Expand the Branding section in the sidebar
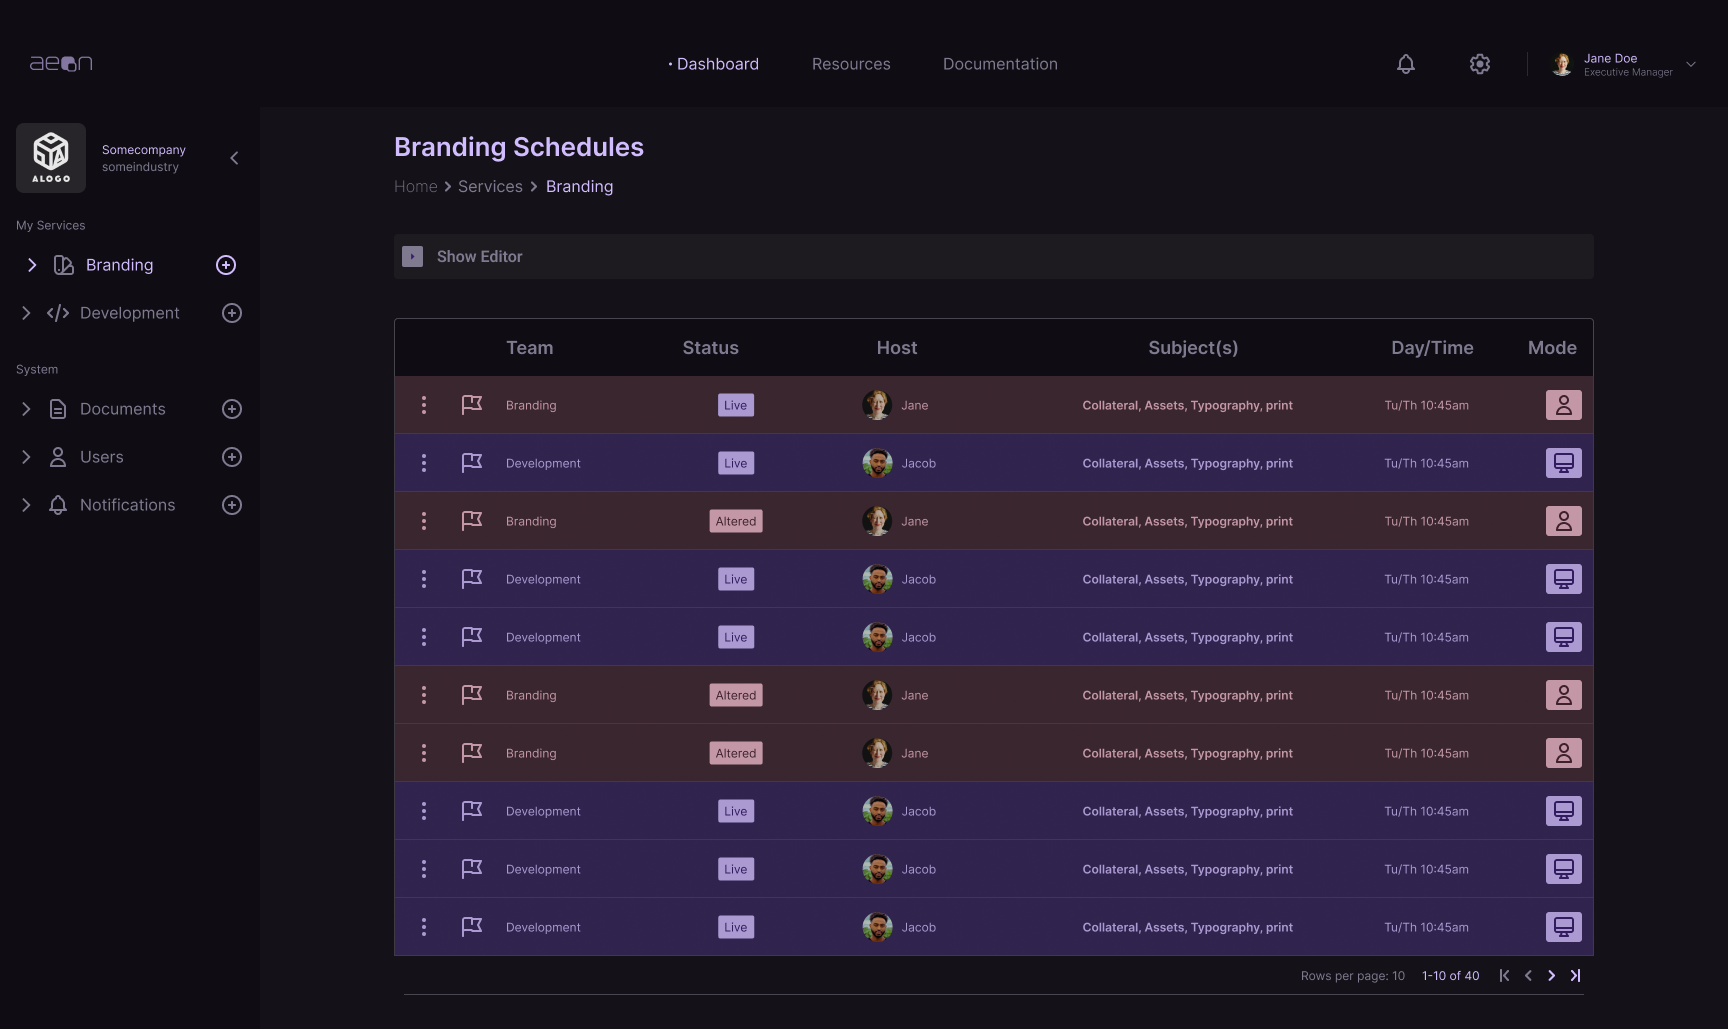Image resolution: width=1728 pixels, height=1029 pixels. 31,265
